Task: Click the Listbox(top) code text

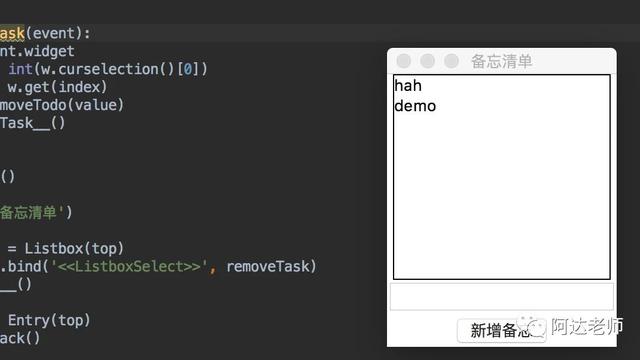Action: [x=74, y=249]
